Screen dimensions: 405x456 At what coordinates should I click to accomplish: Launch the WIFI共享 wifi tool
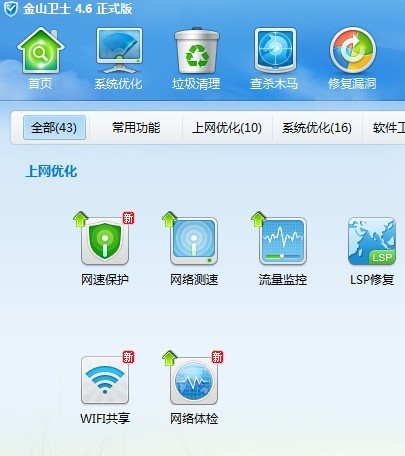[x=105, y=380]
